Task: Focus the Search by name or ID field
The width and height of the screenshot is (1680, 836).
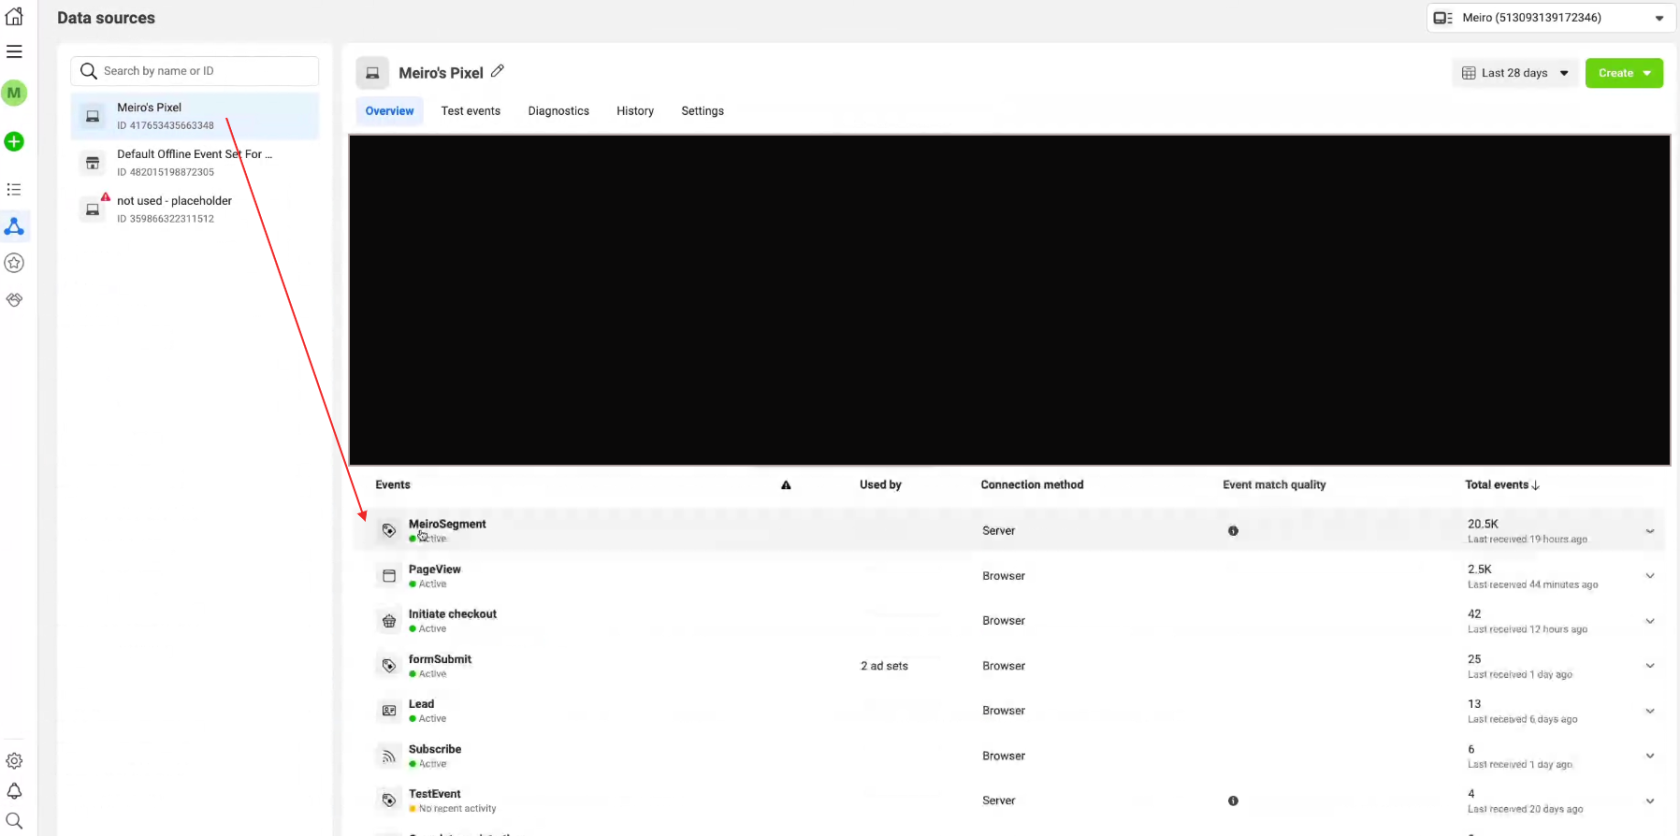Action: pyautogui.click(x=195, y=71)
